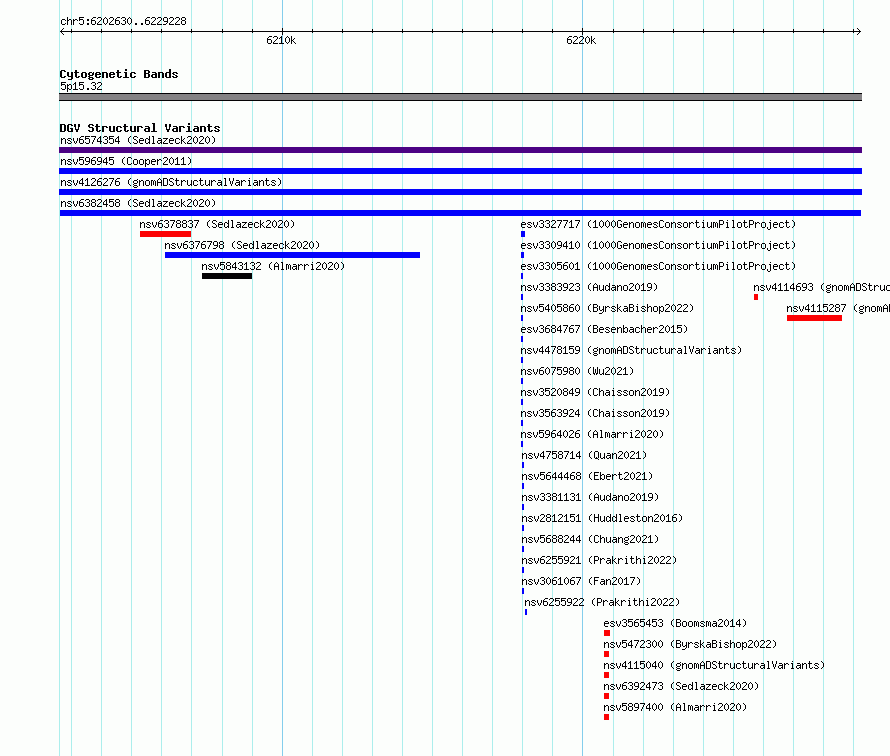Image resolution: width=890 pixels, height=756 pixels.
Task: Open nsv5964026 (Almarri2020) label
Action: (x=592, y=434)
